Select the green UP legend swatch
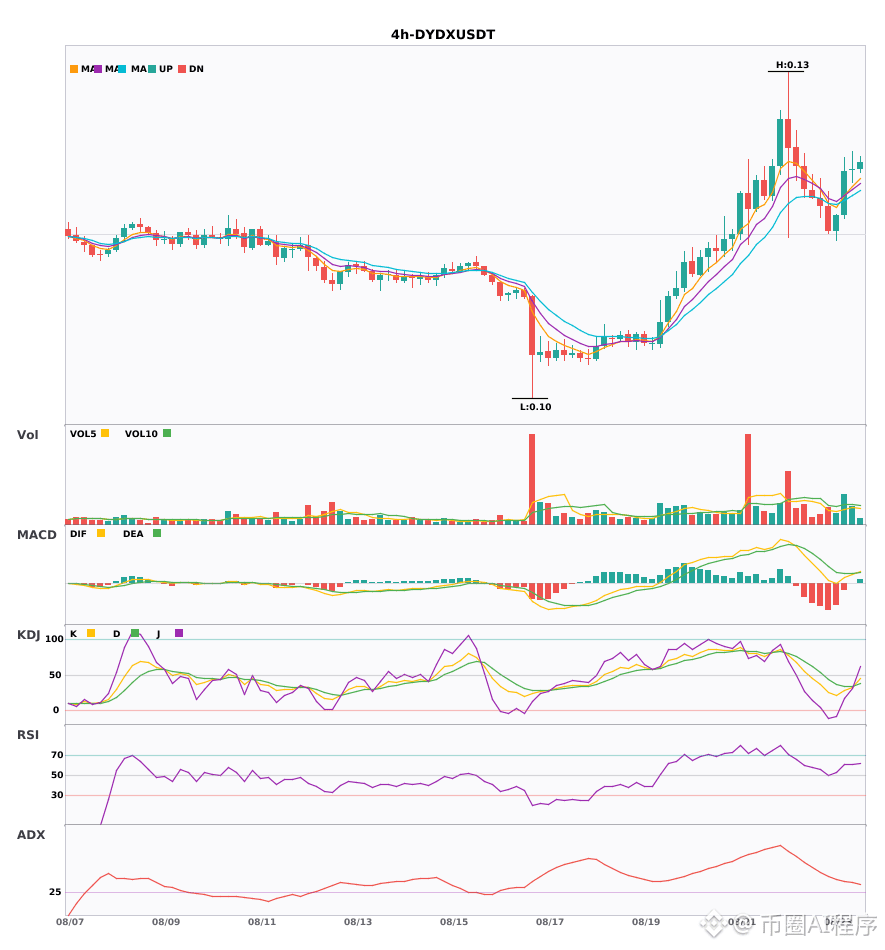 pos(152,69)
